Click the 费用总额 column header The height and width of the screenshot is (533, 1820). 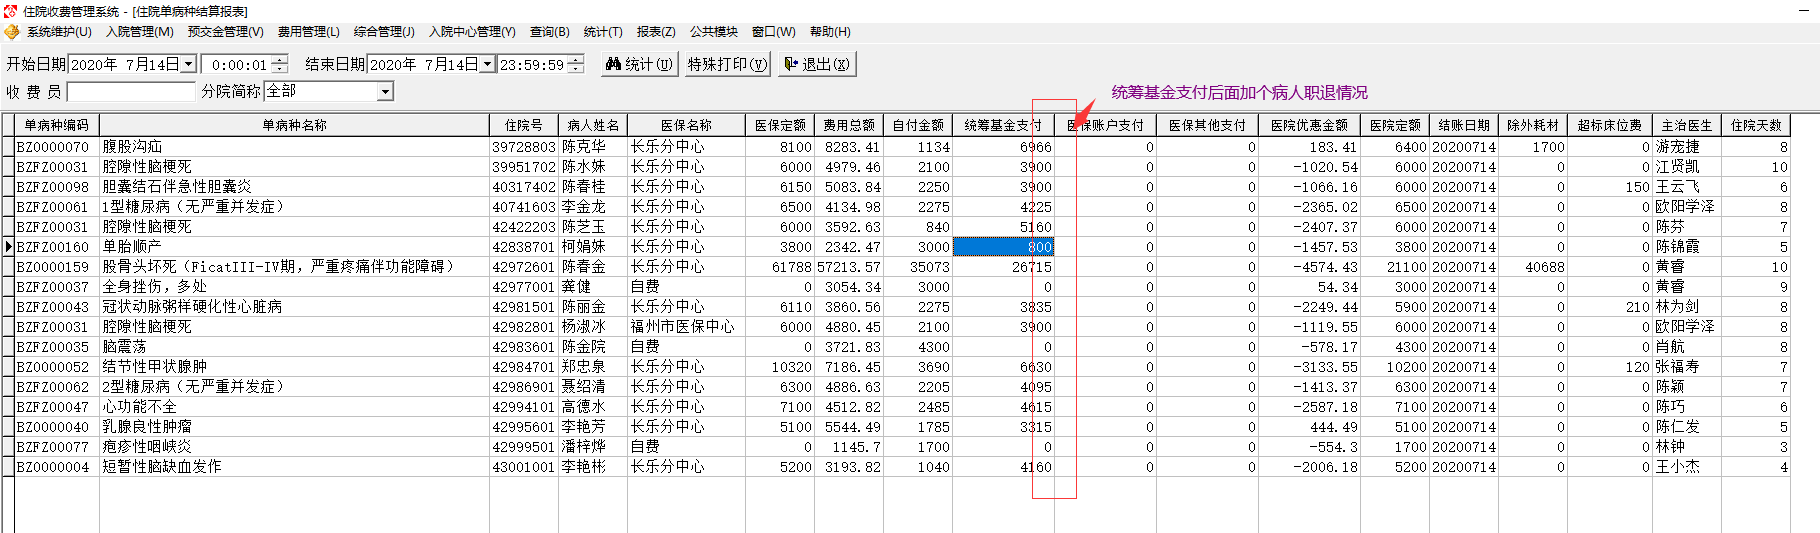(x=849, y=125)
